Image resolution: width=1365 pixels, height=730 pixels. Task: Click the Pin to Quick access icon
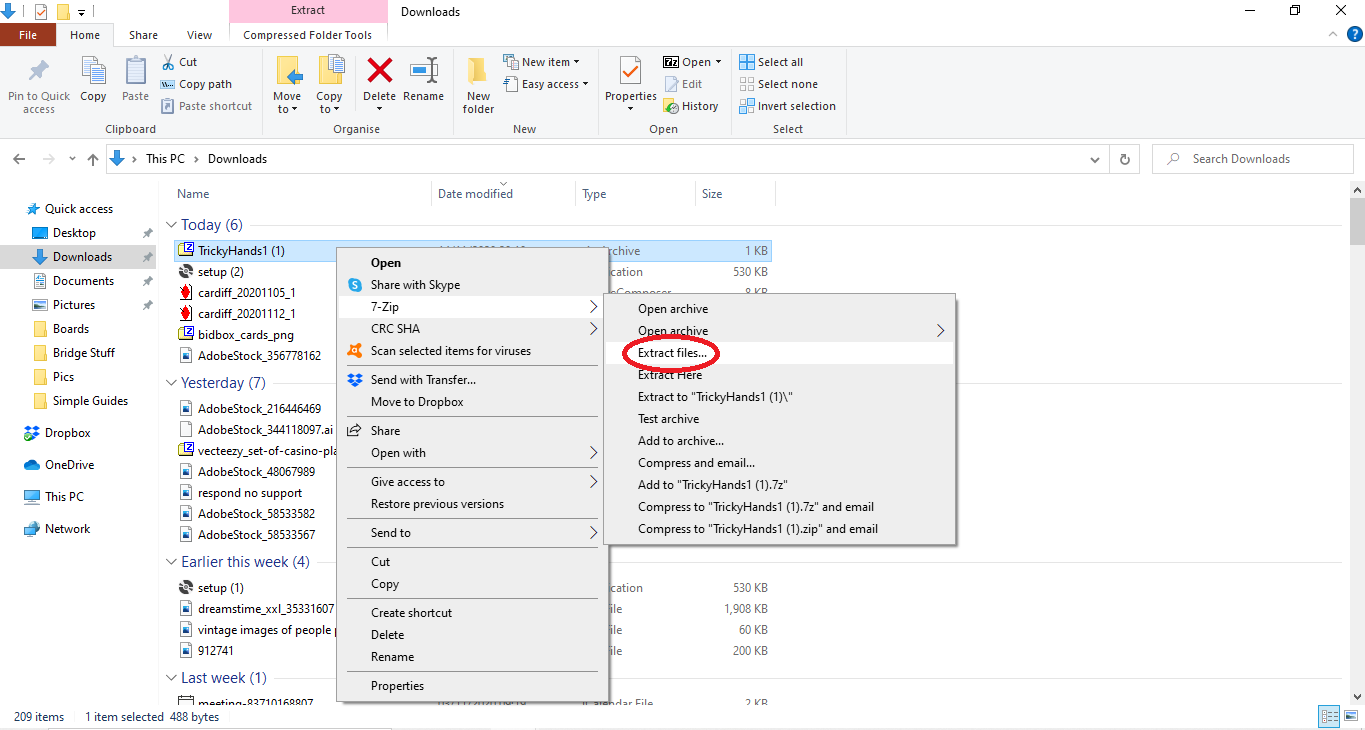[x=39, y=84]
